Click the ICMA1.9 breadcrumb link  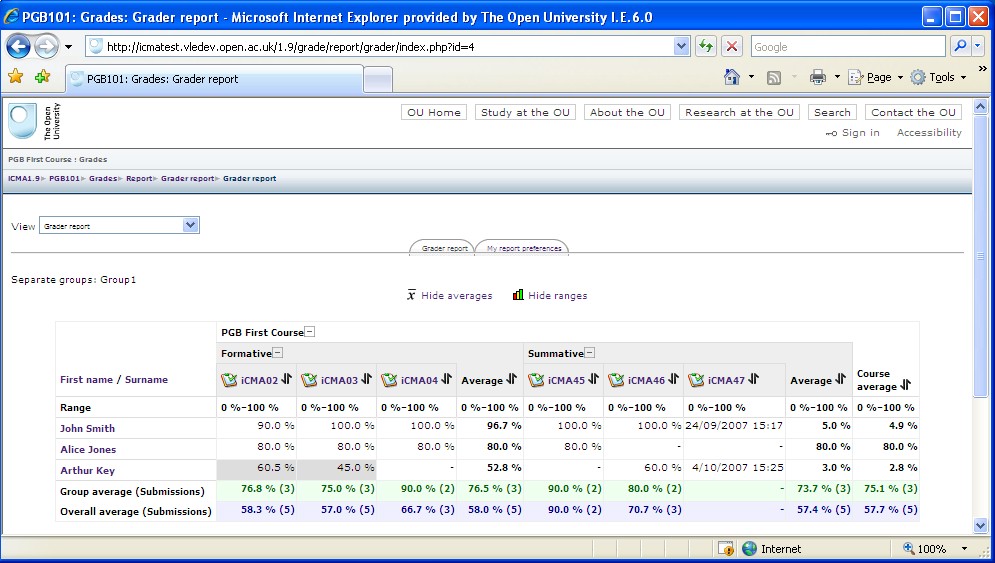pos(23,178)
